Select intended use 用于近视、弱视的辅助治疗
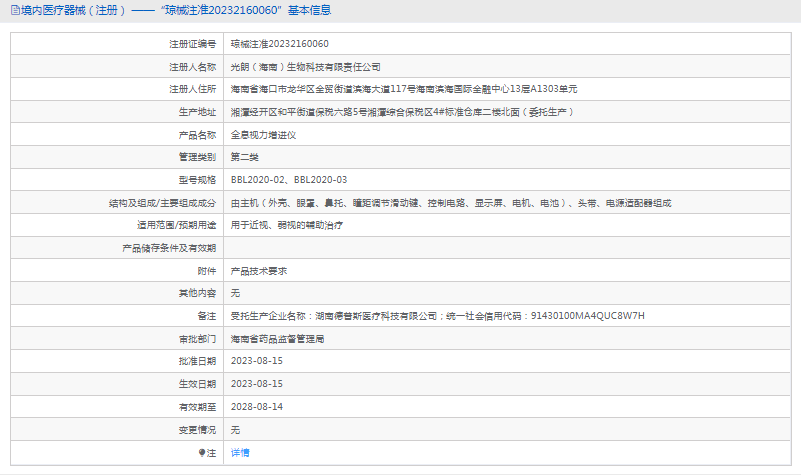801x475 pixels. click(x=287, y=225)
